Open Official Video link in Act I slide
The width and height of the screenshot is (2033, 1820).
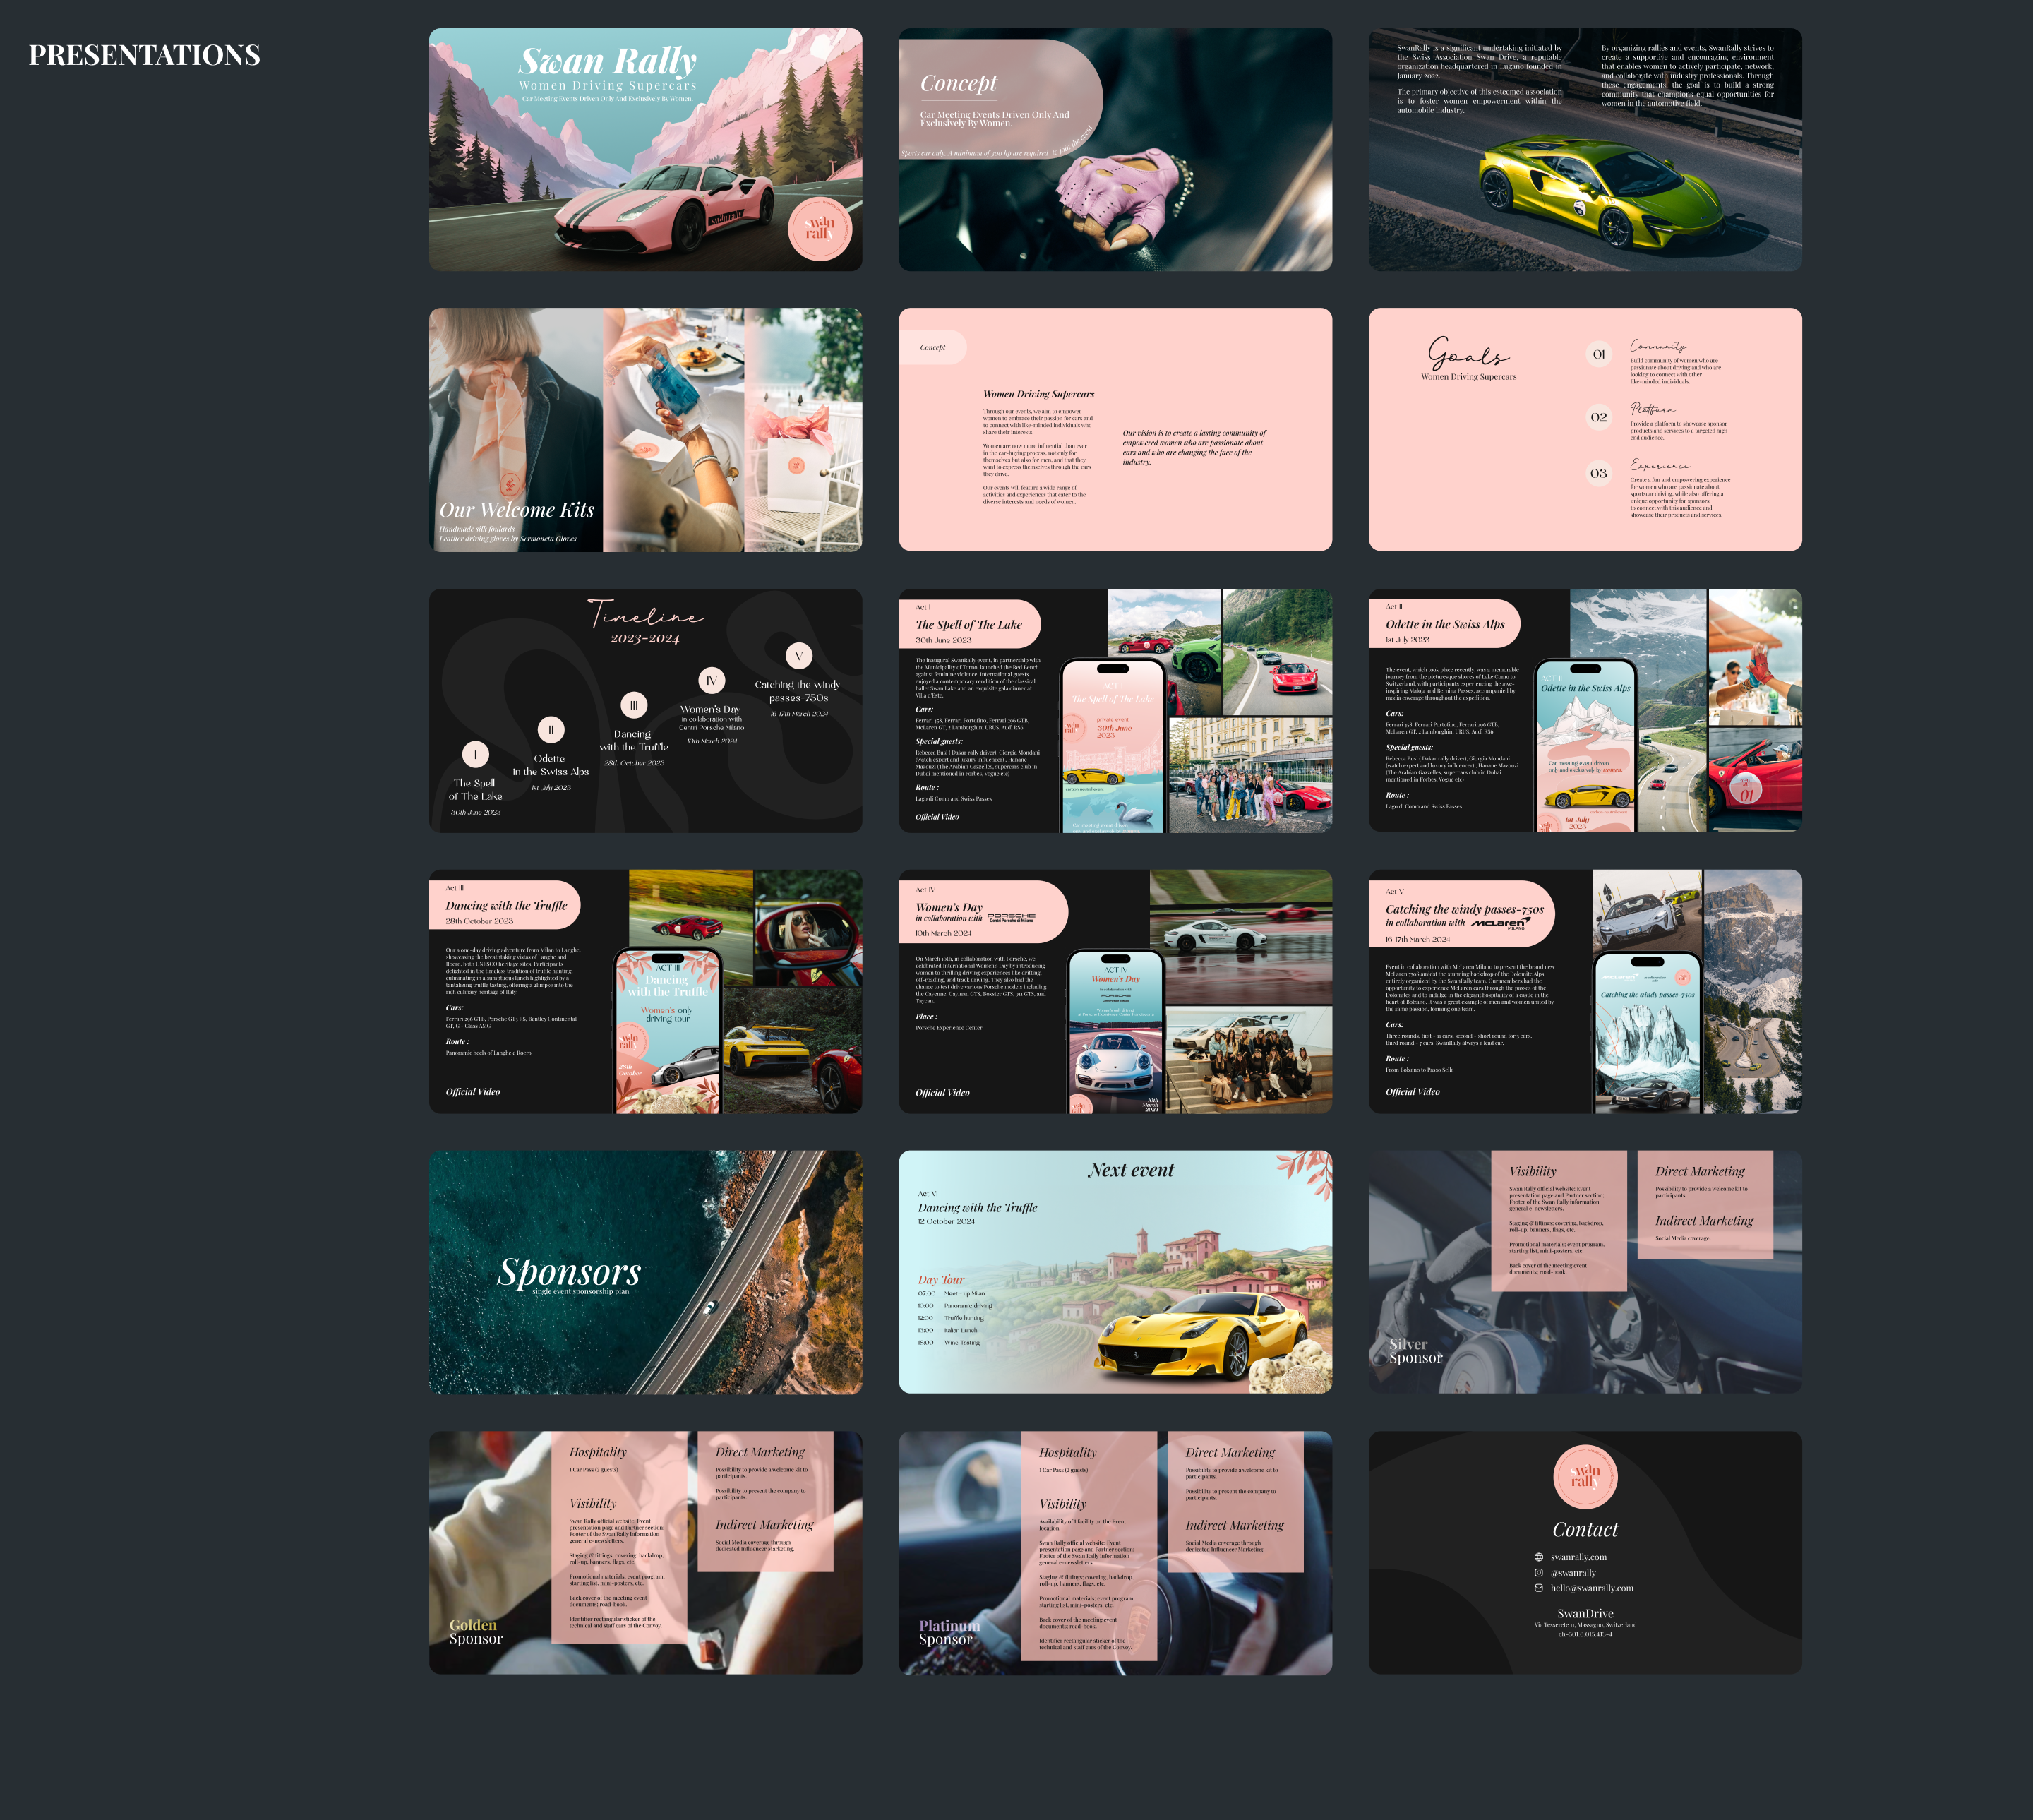(x=937, y=817)
